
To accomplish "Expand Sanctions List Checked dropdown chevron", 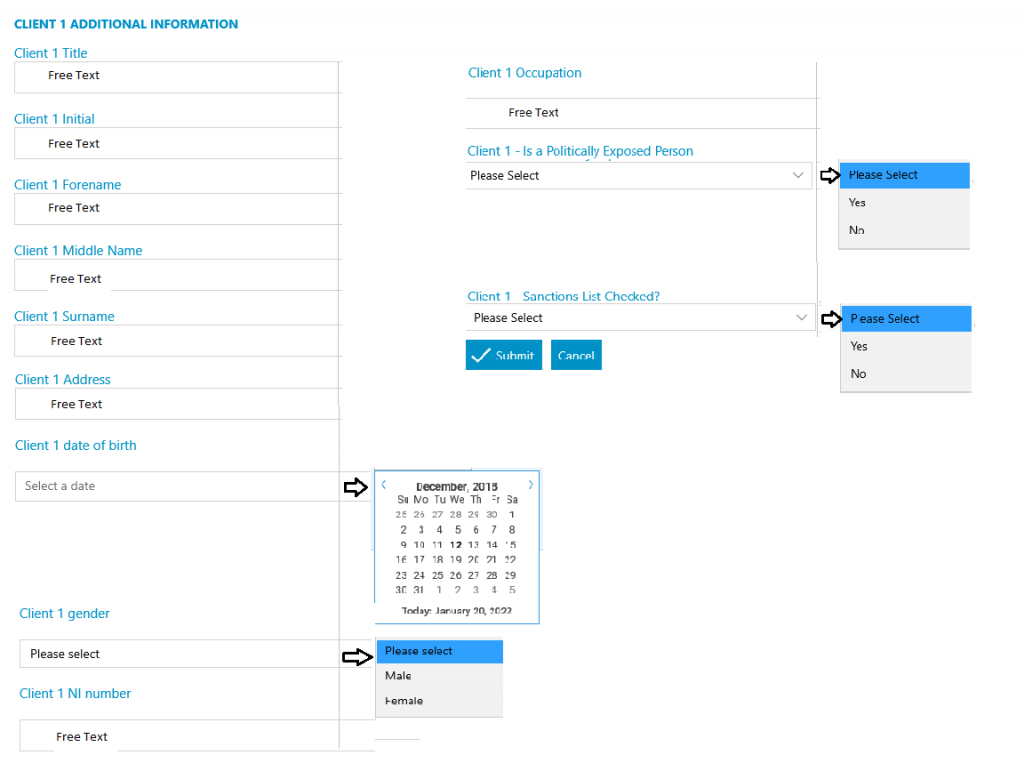I will pyautogui.click(x=801, y=317).
